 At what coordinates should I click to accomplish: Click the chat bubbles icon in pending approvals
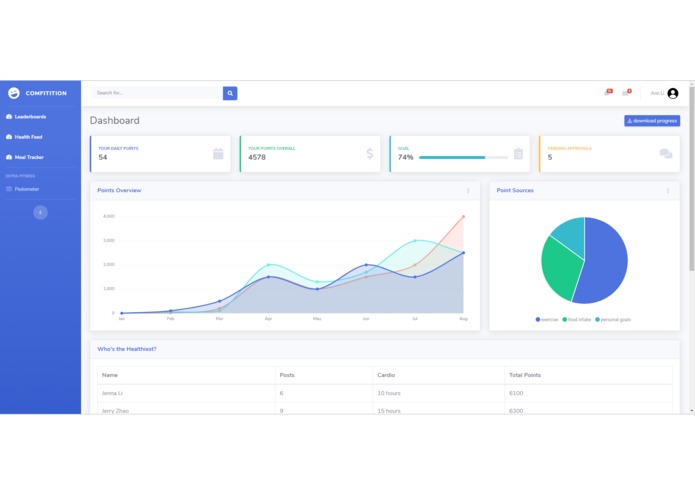point(666,154)
